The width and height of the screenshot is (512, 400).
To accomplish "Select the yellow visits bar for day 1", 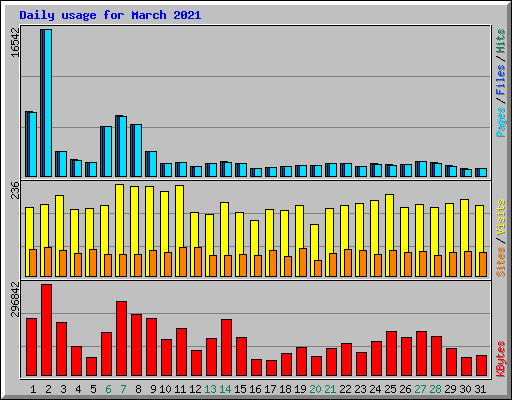I will tap(29, 242).
